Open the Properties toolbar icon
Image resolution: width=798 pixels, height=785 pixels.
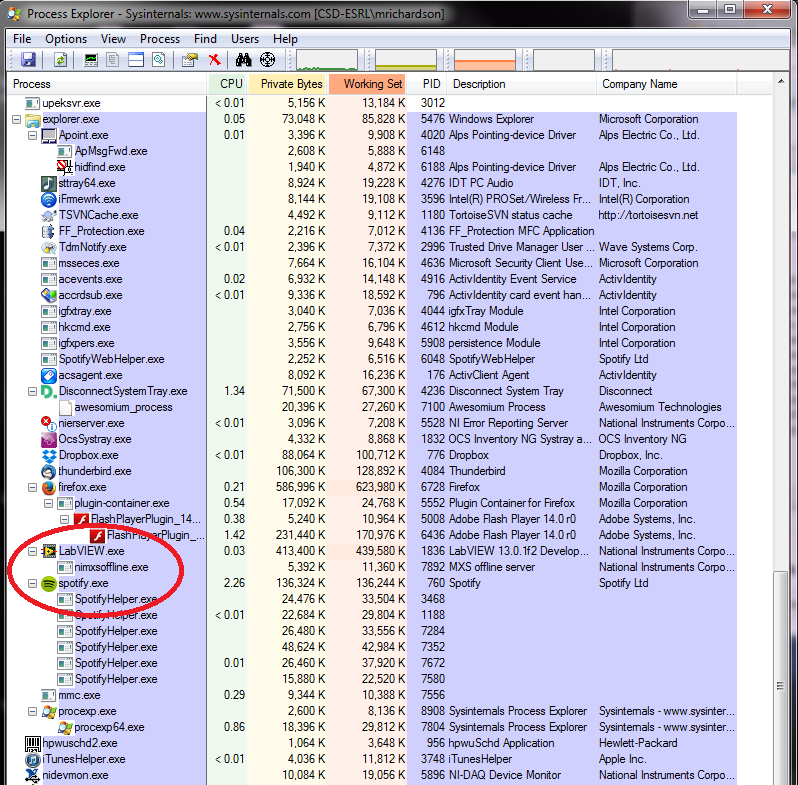pos(189,60)
